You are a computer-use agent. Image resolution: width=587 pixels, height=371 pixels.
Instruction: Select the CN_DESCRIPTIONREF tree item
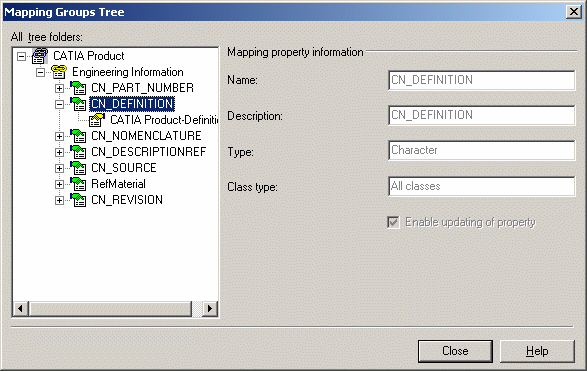(149, 152)
